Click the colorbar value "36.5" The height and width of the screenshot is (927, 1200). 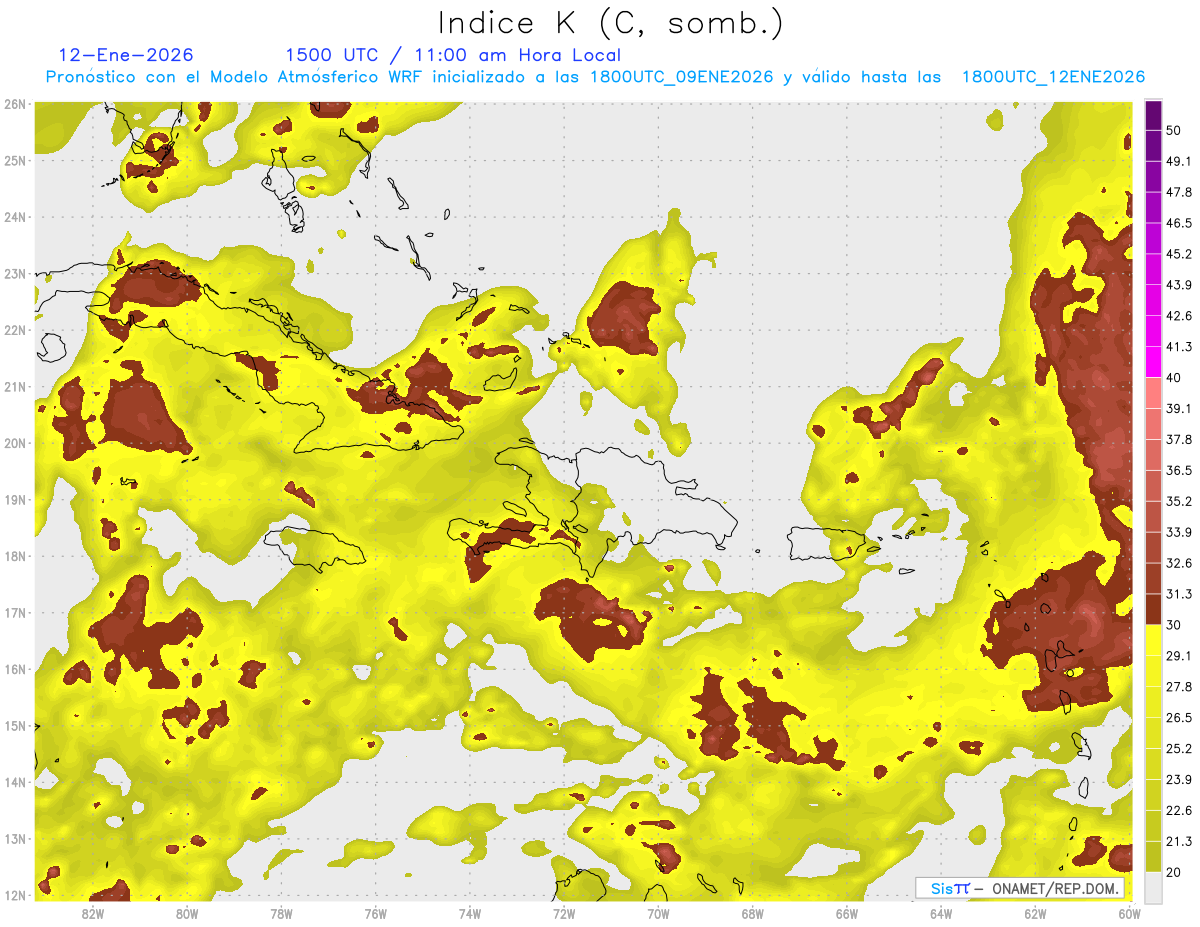1178,470
